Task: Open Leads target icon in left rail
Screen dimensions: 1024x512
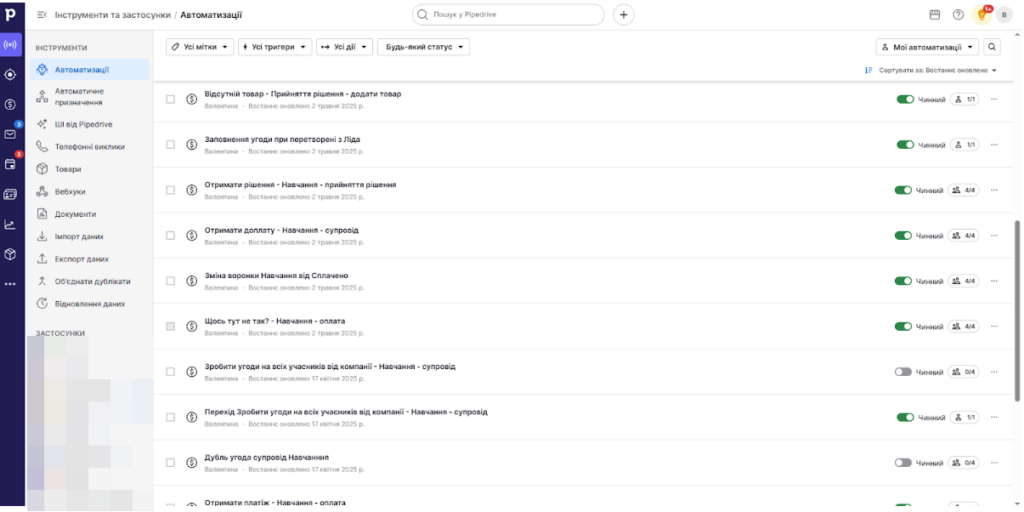Action: (10, 74)
